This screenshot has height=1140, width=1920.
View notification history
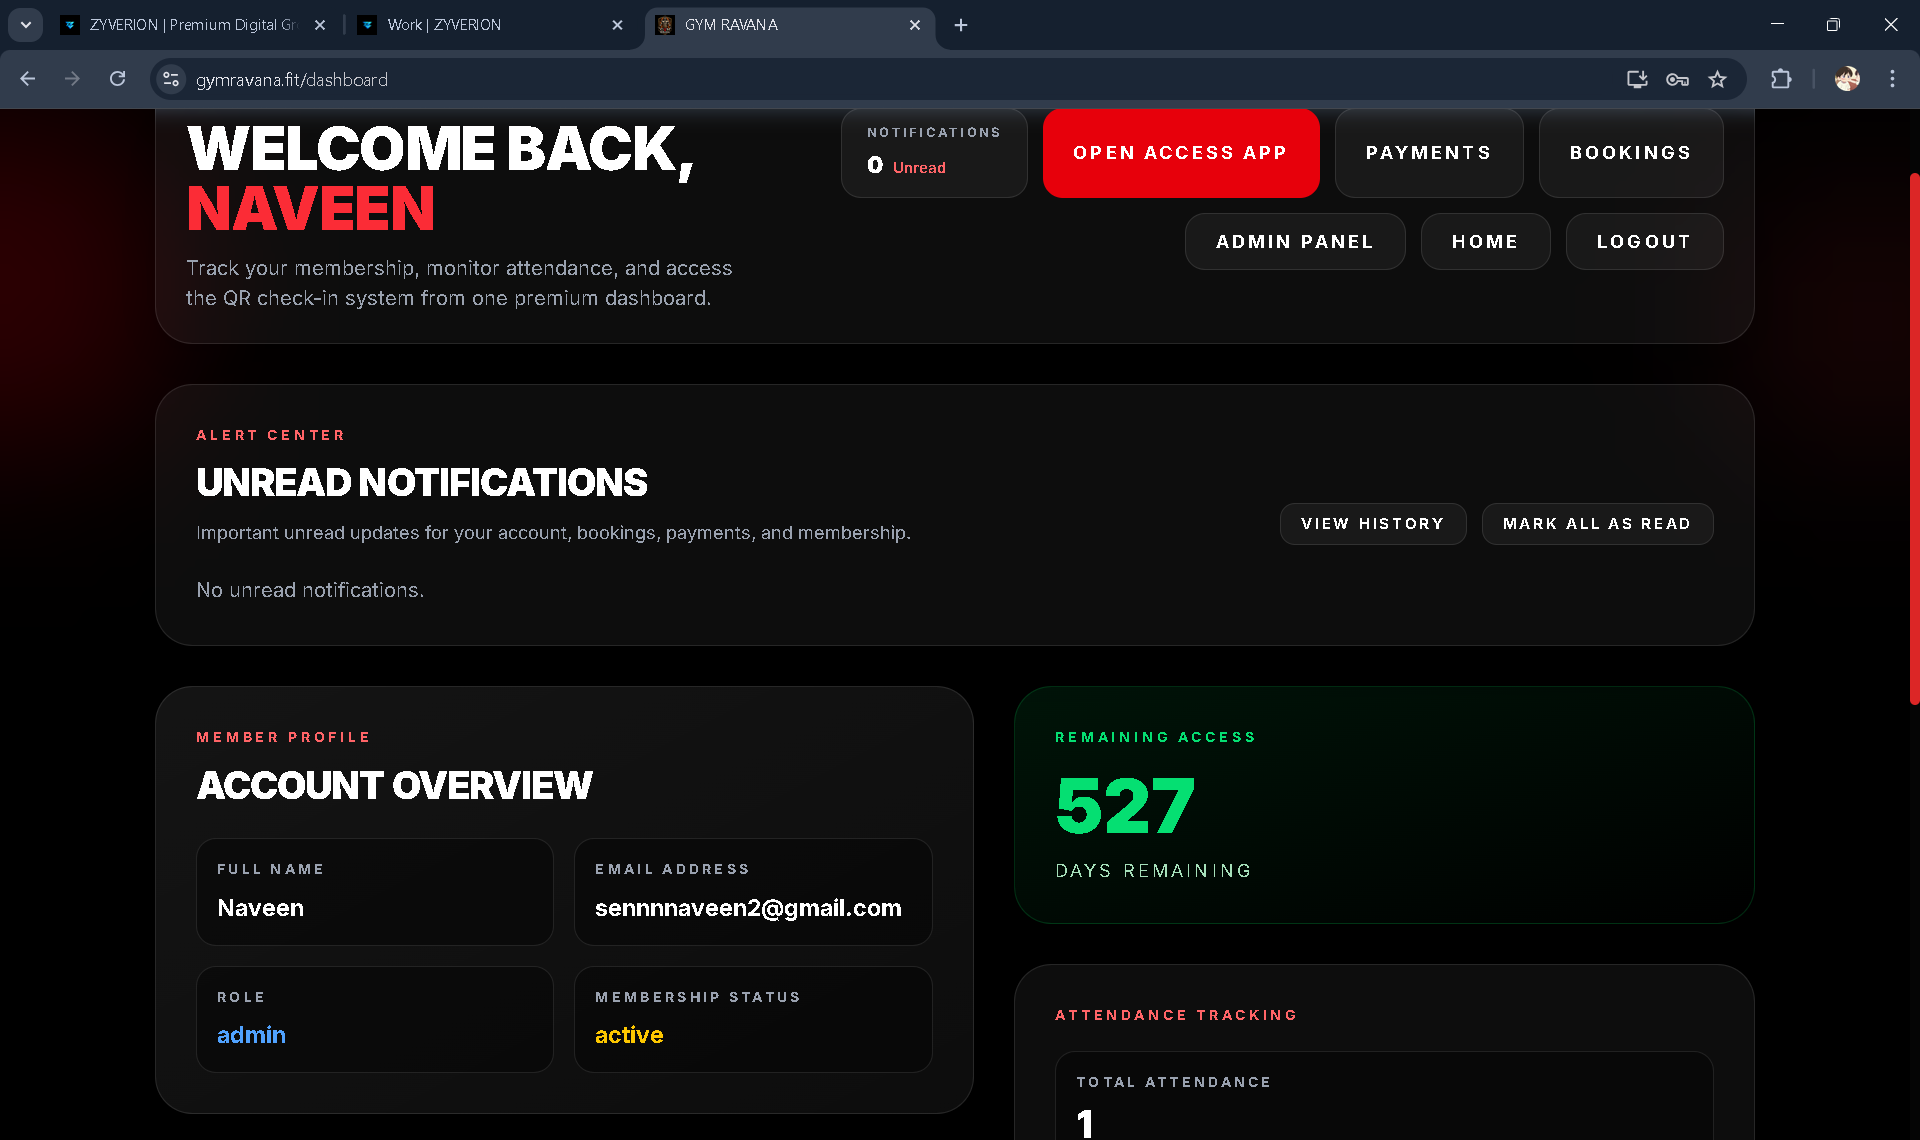1372,523
